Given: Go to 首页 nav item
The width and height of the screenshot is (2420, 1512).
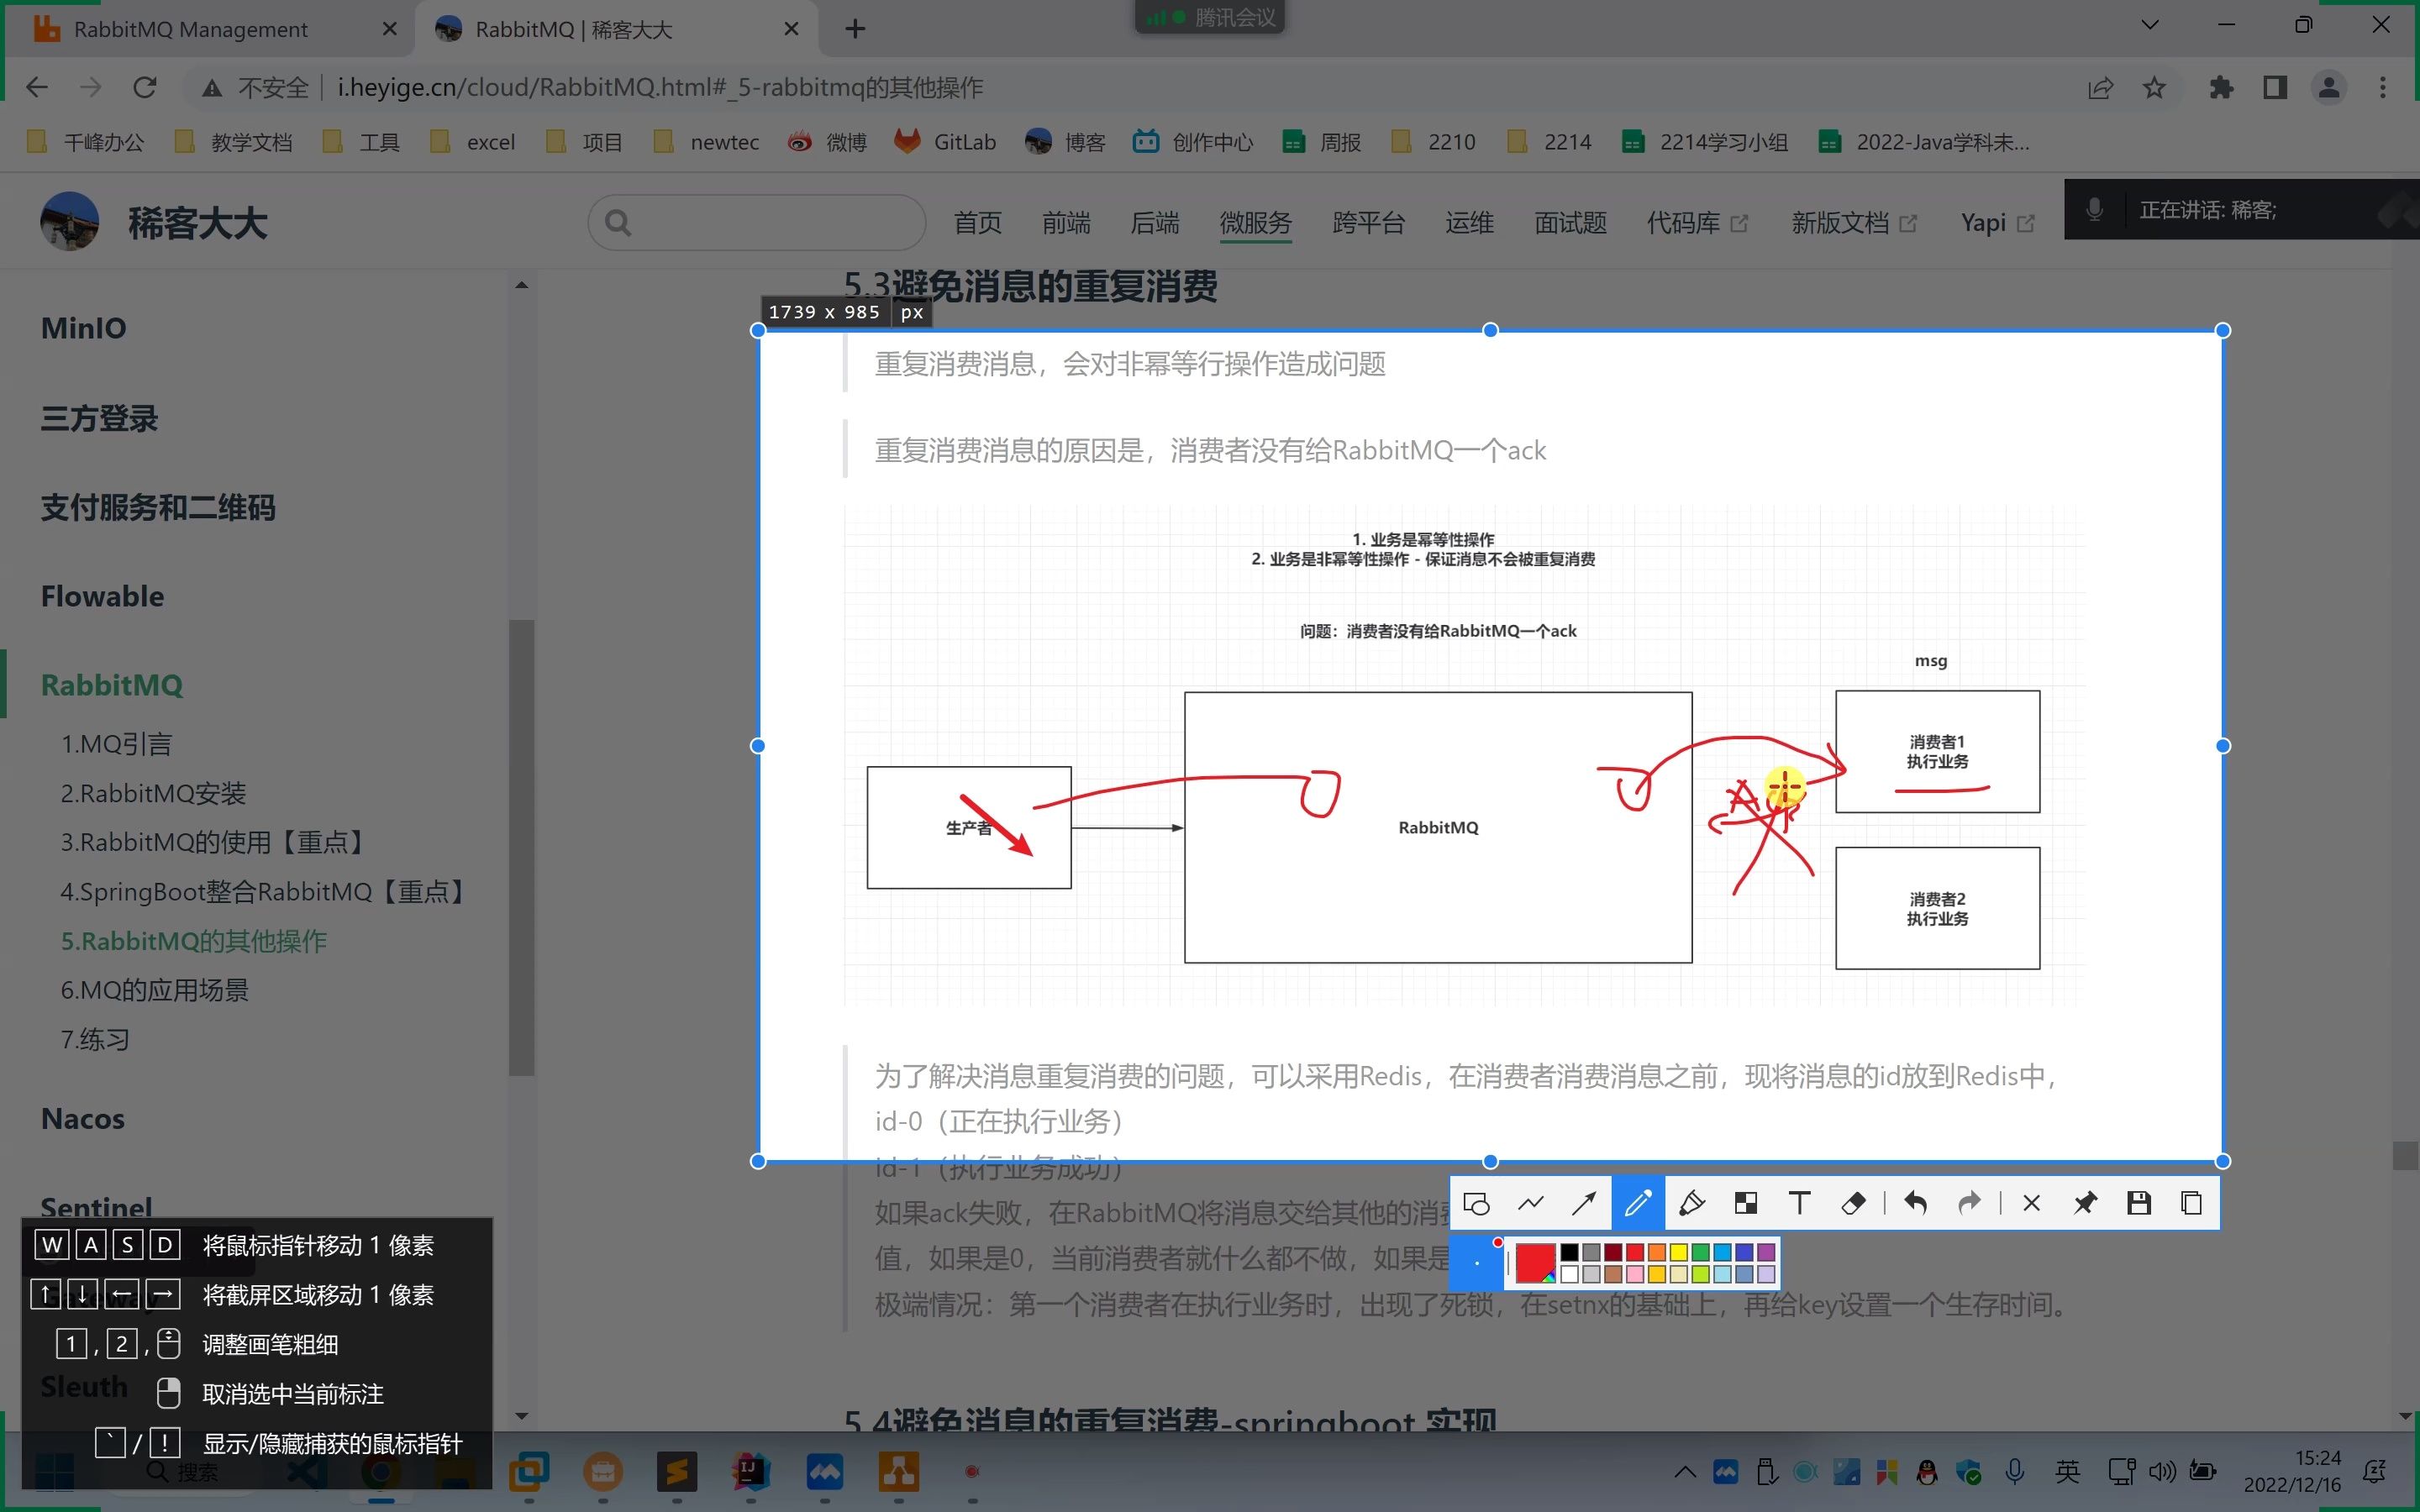Looking at the screenshot, I should 977,222.
